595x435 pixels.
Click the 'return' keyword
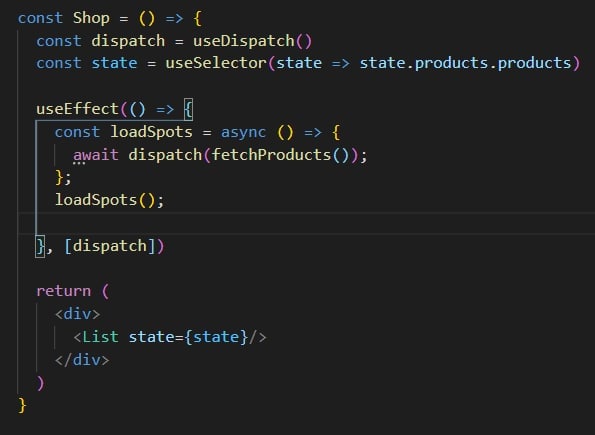click(63, 291)
